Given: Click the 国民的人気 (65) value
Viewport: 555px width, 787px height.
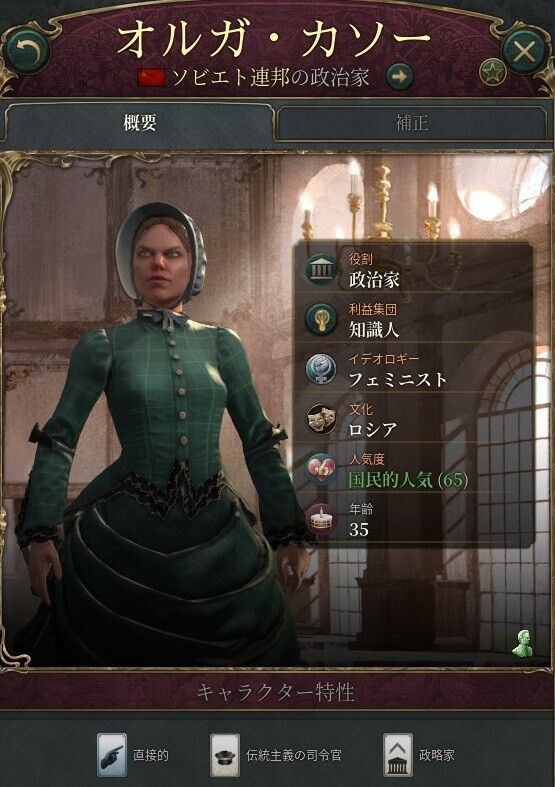Looking at the screenshot, I should tap(408, 480).
